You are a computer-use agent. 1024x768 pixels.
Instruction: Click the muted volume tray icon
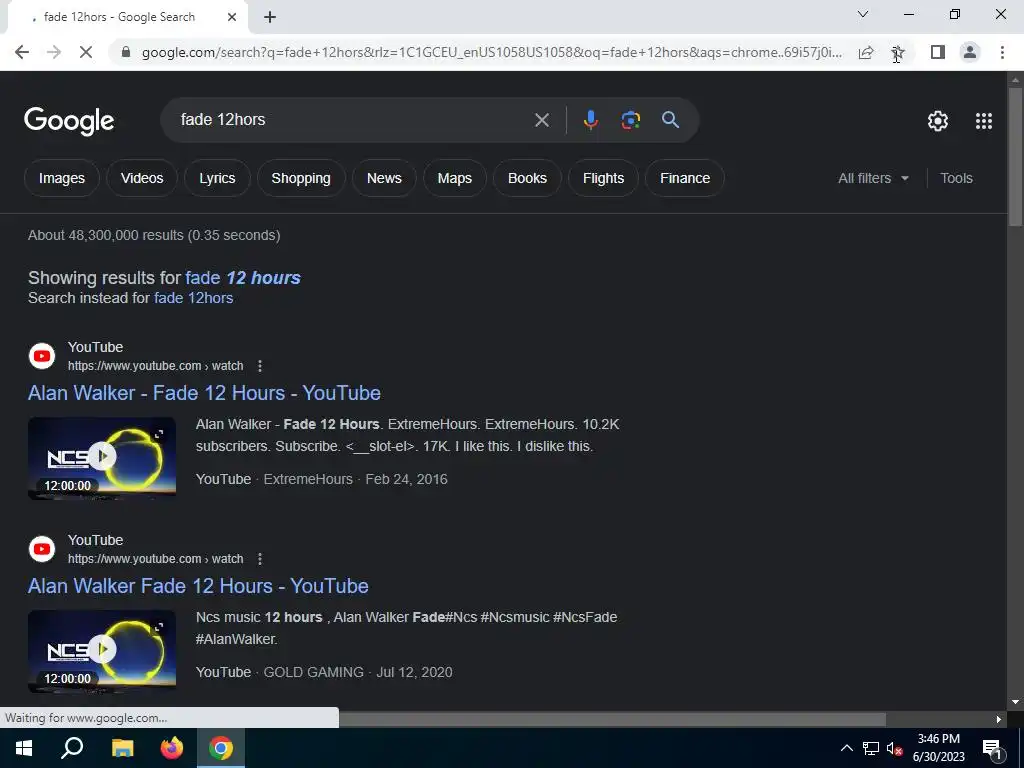pyautogui.click(x=895, y=748)
